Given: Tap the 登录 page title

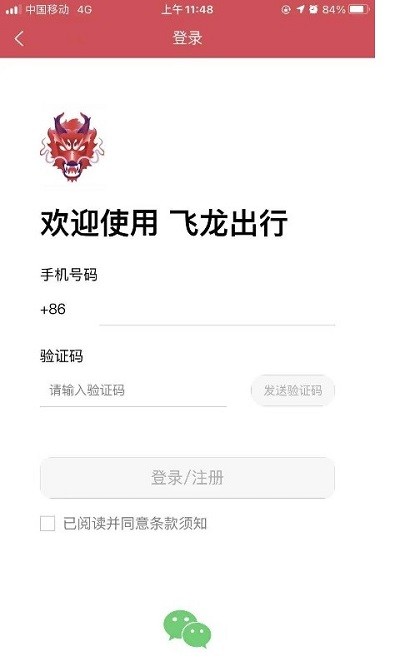Looking at the screenshot, I should [187, 38].
